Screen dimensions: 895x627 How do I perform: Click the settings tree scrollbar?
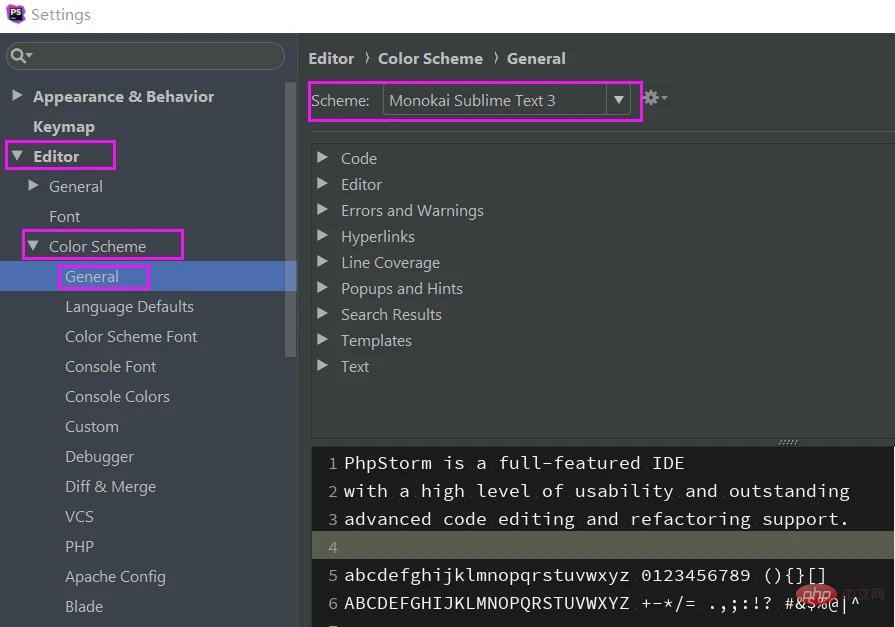(290, 219)
